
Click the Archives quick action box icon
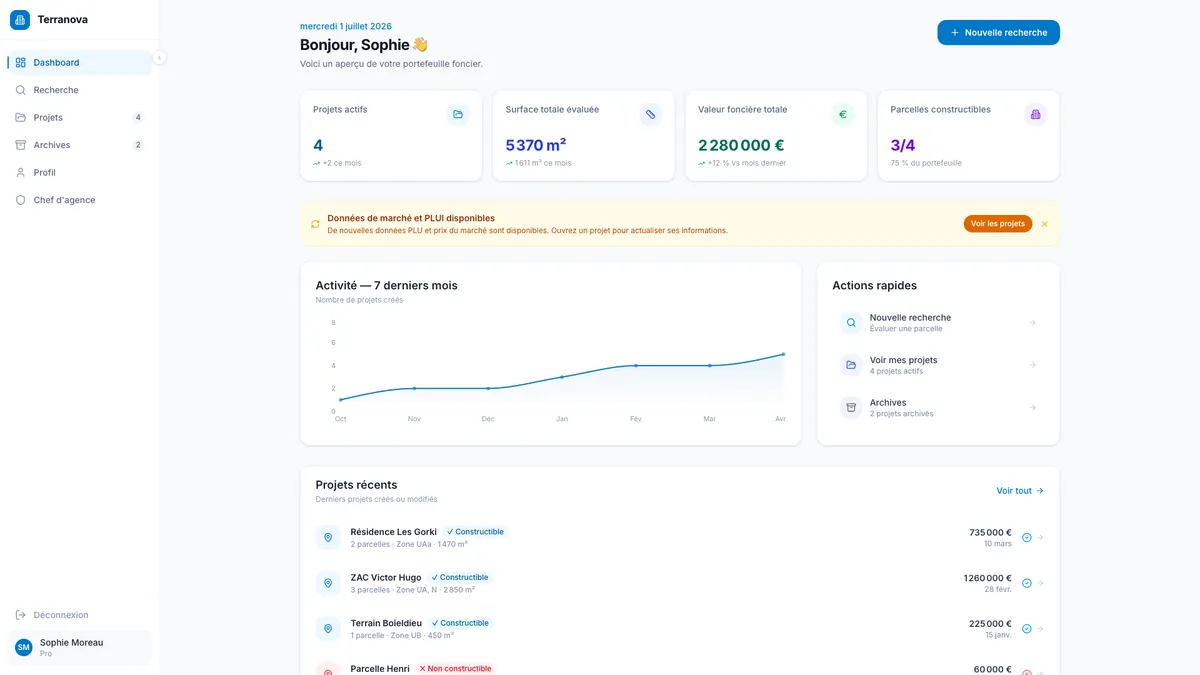coord(851,407)
